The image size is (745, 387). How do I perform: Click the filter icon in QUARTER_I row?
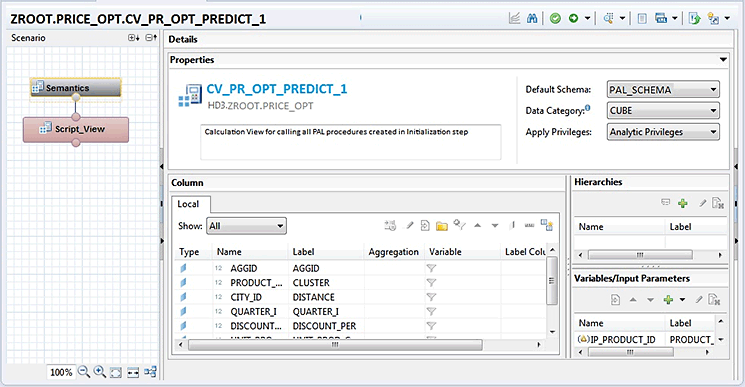click(431, 311)
